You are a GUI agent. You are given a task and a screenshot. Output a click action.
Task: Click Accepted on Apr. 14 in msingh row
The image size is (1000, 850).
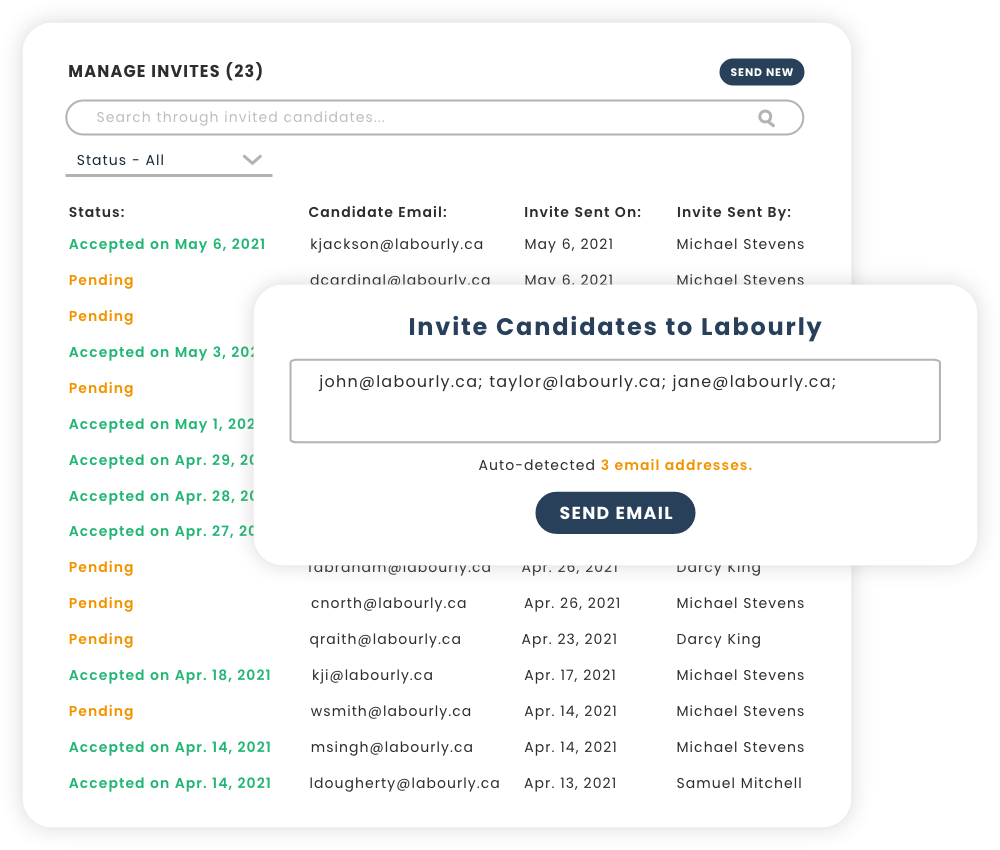tap(170, 747)
